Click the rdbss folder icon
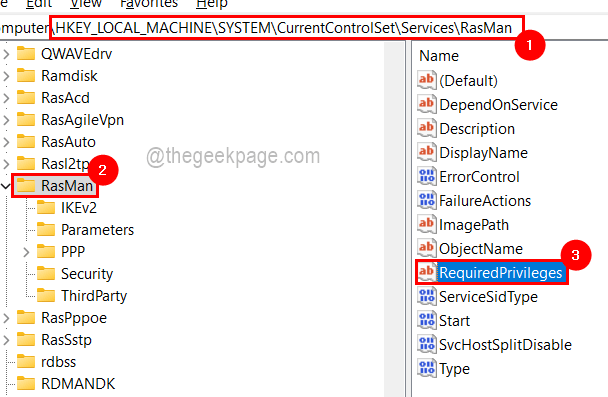The height and width of the screenshot is (397, 608). click(x=26, y=362)
